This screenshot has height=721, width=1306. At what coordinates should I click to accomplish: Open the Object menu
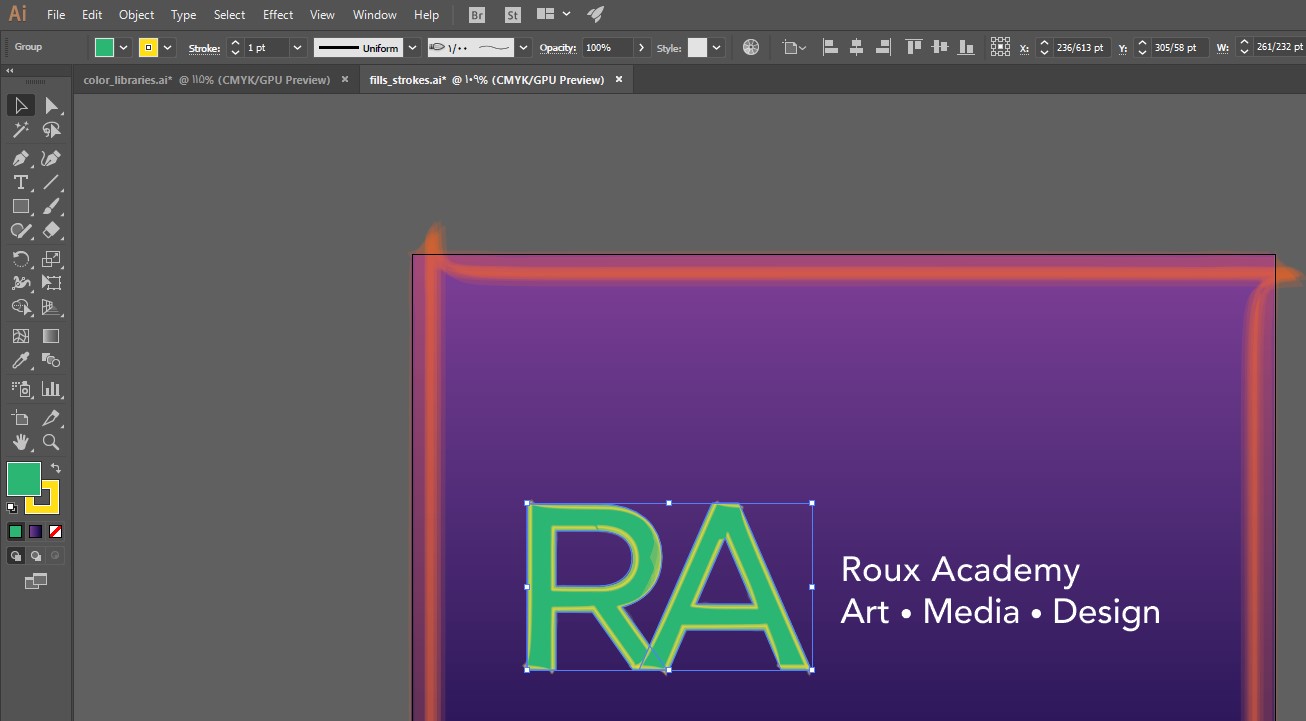(136, 15)
